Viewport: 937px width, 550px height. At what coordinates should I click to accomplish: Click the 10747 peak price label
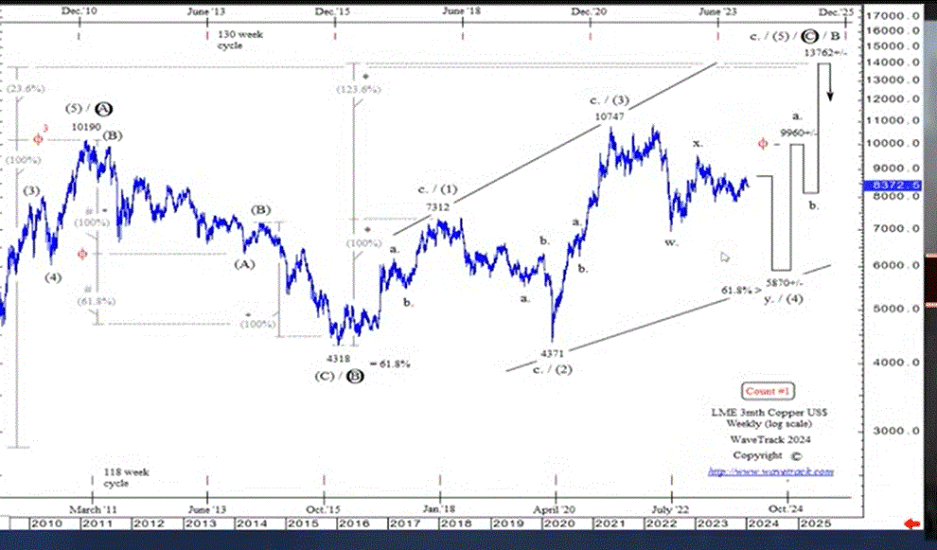pos(612,117)
